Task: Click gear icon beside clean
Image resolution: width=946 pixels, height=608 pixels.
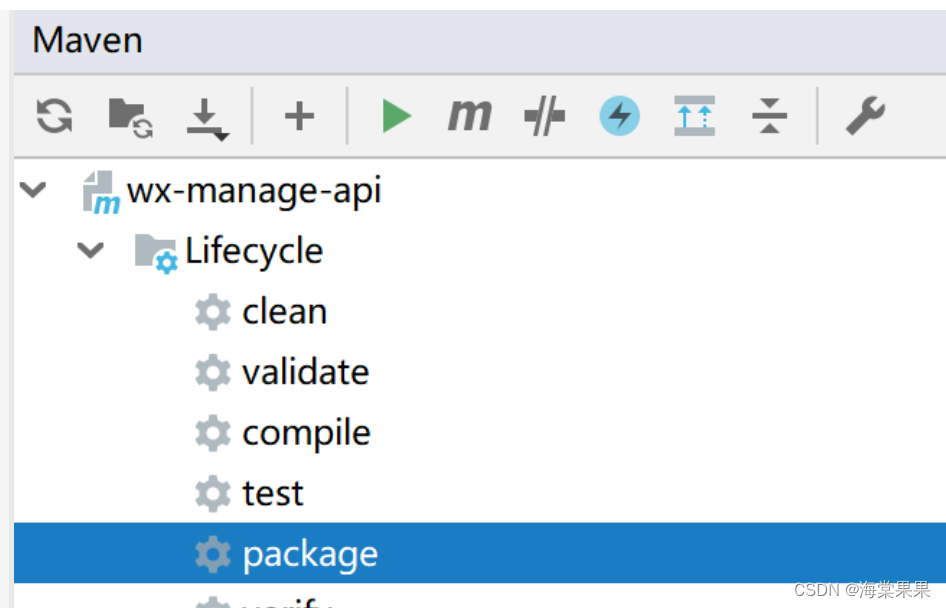Action: pyautogui.click(x=213, y=312)
